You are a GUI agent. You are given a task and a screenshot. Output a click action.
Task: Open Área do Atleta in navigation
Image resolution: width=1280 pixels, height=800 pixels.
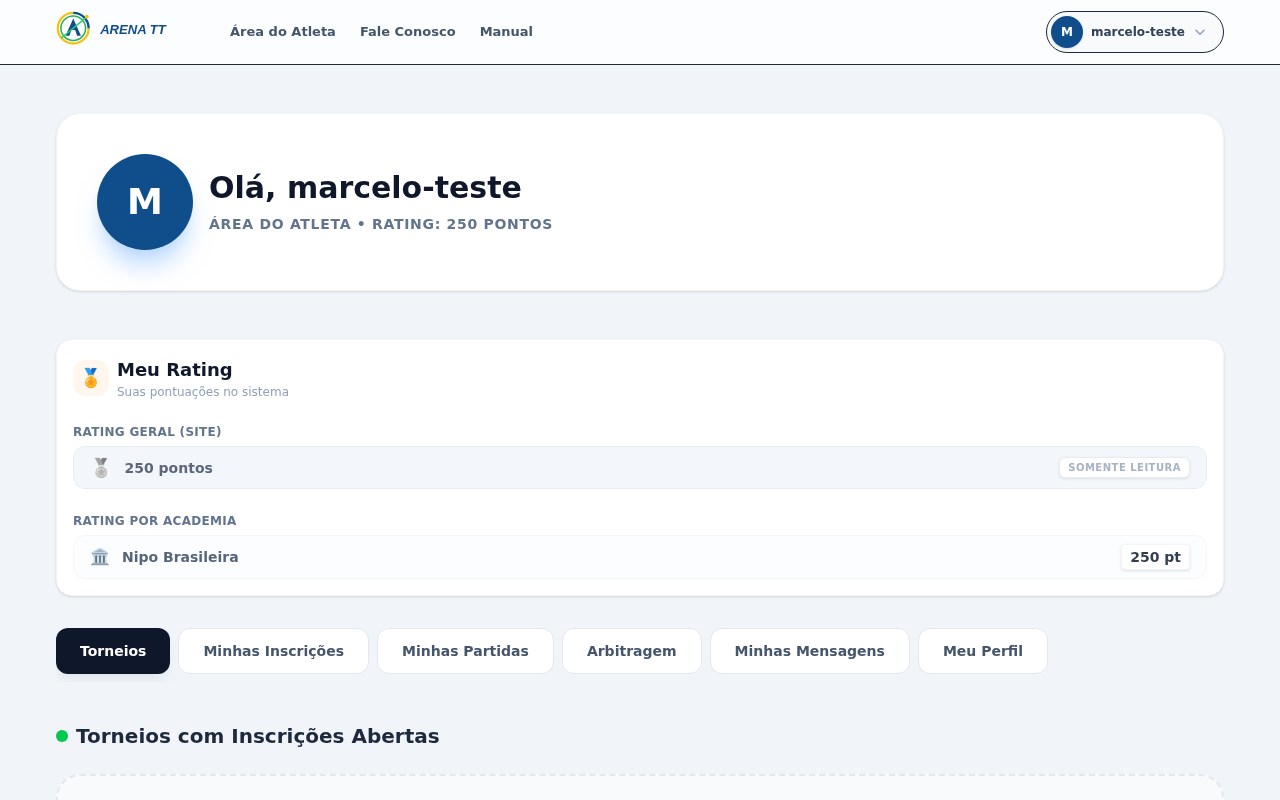pos(283,32)
